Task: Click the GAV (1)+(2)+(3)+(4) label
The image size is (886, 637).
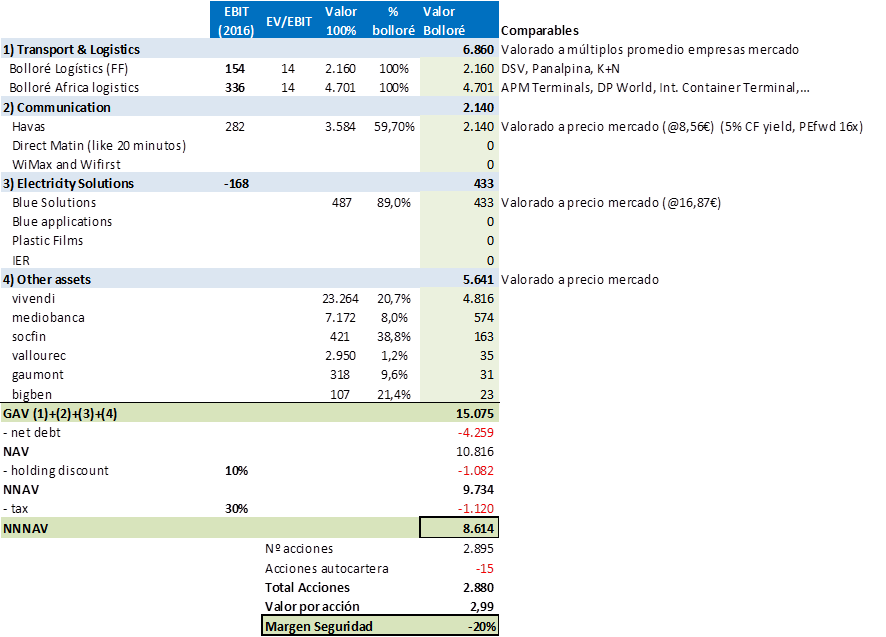Action: click(x=60, y=413)
